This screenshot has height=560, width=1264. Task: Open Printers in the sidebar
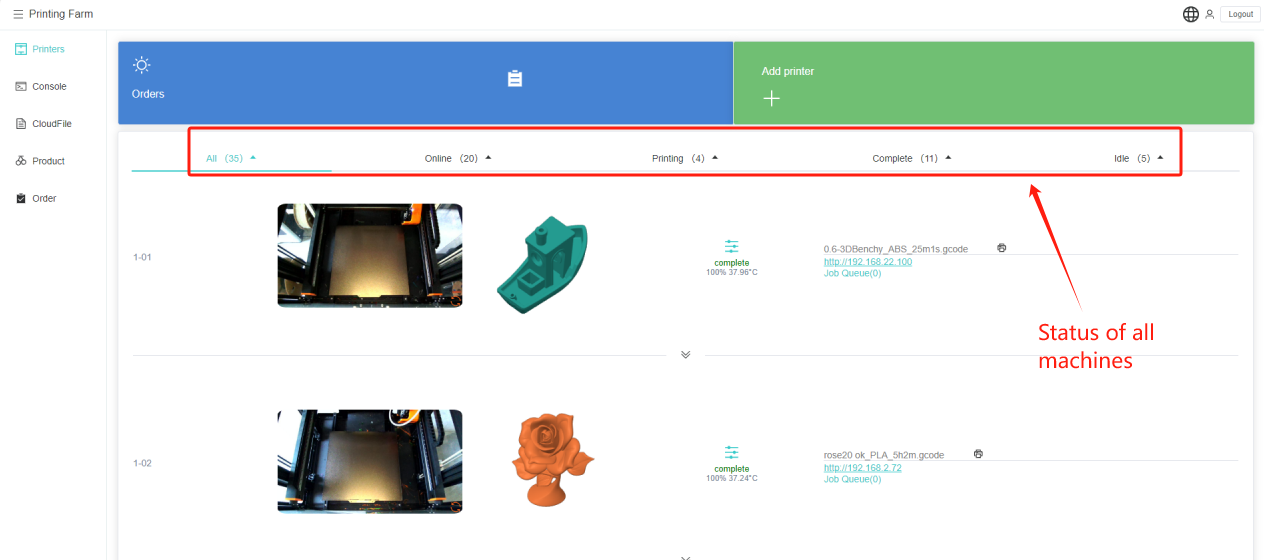48,49
